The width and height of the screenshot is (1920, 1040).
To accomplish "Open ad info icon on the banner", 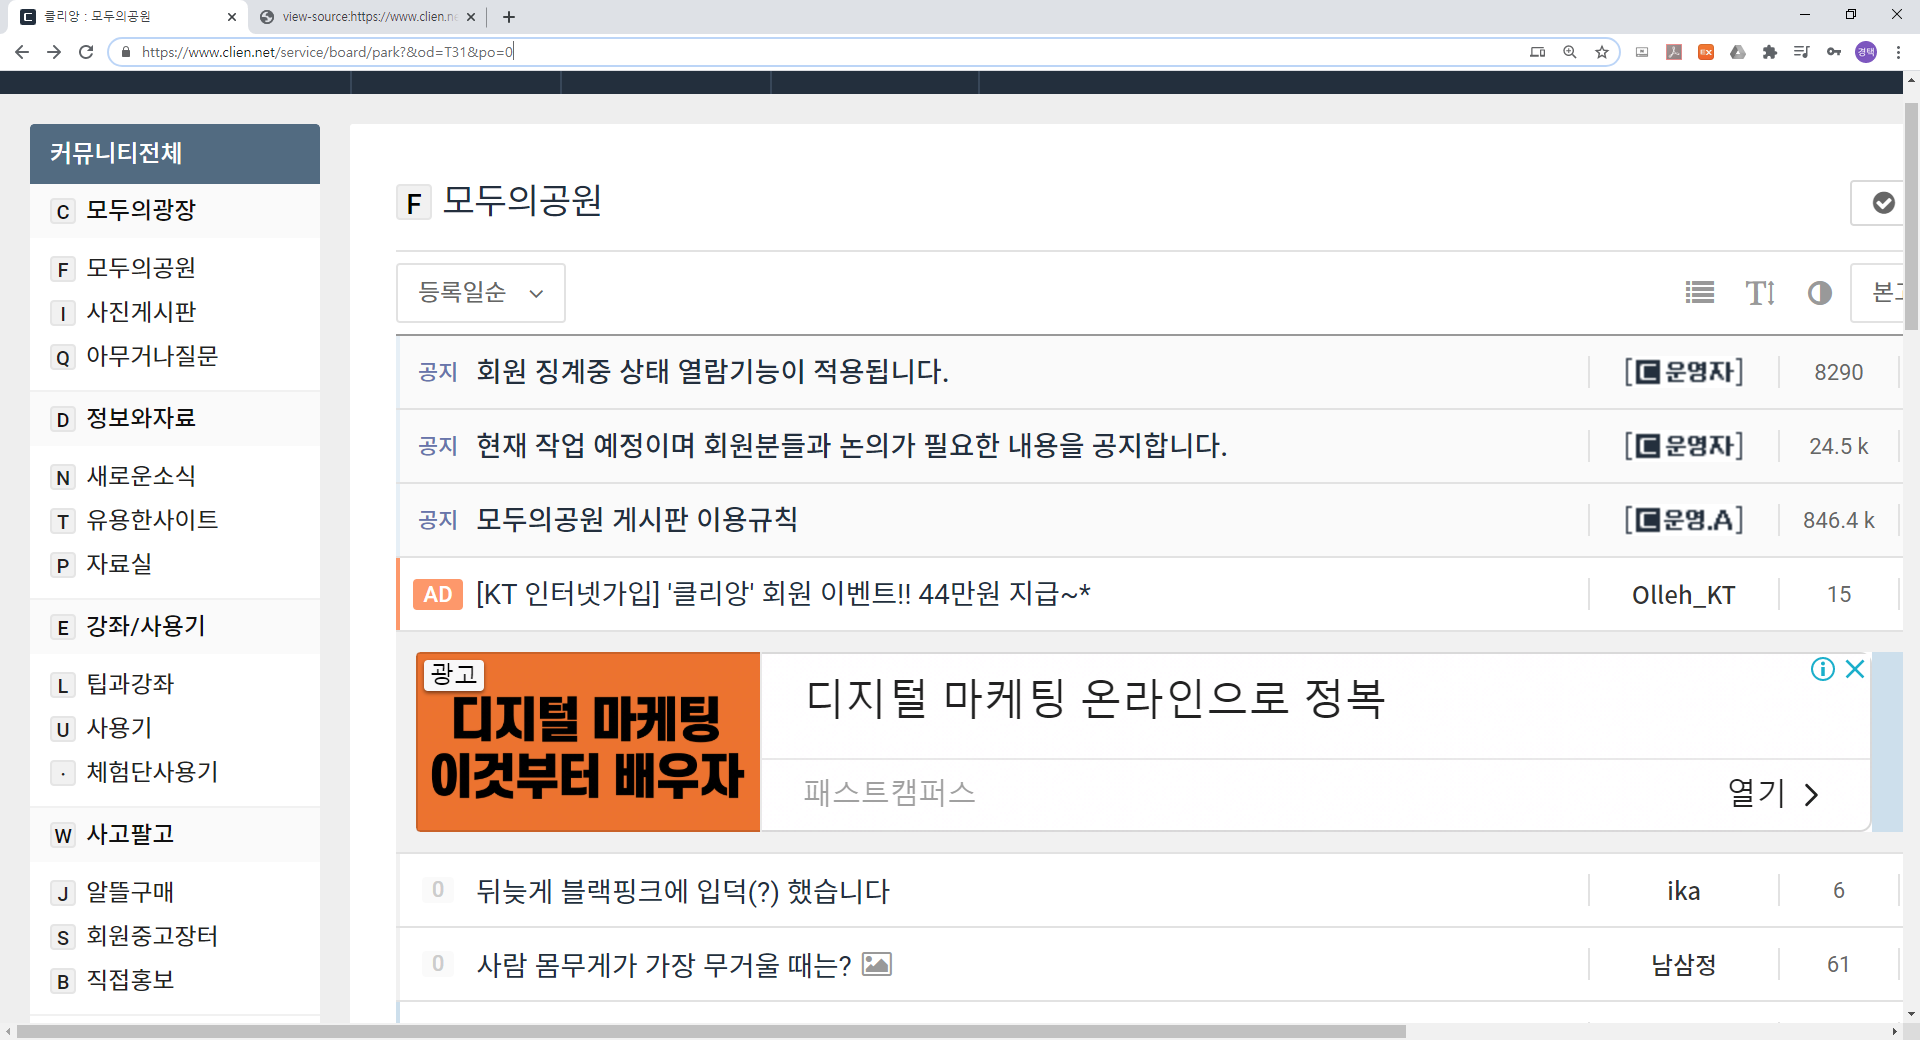I will tap(1823, 669).
